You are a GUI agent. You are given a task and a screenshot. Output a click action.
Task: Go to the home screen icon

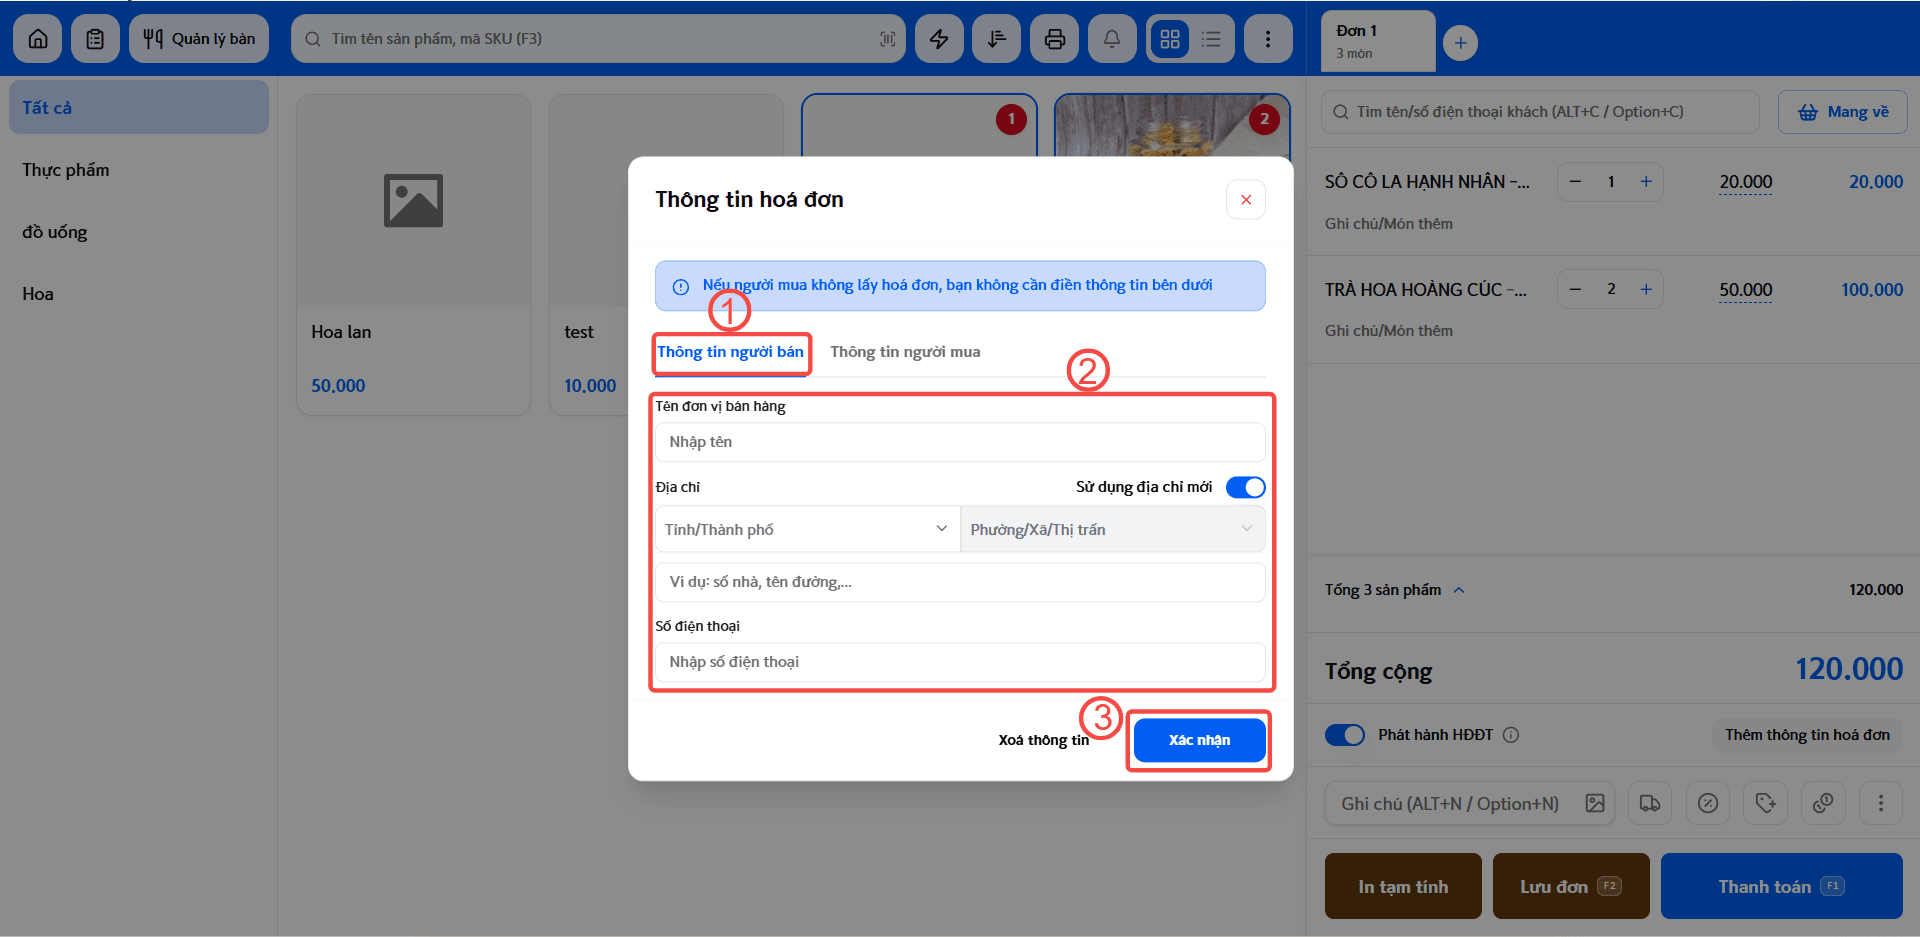click(x=38, y=39)
